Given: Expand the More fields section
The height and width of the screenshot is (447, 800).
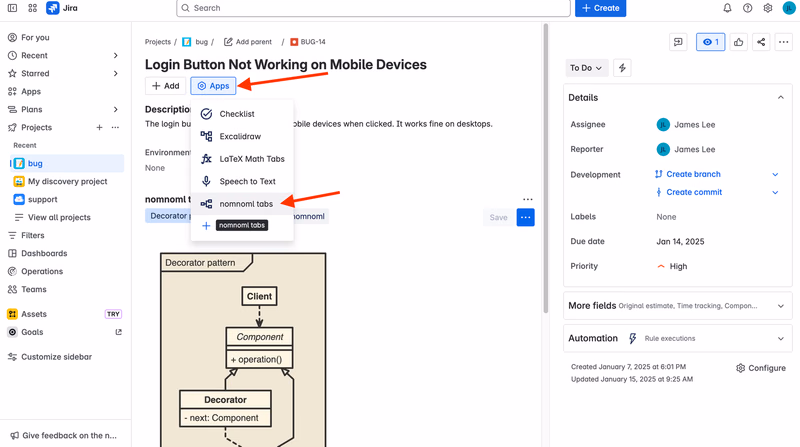Looking at the screenshot, I should [781, 306].
